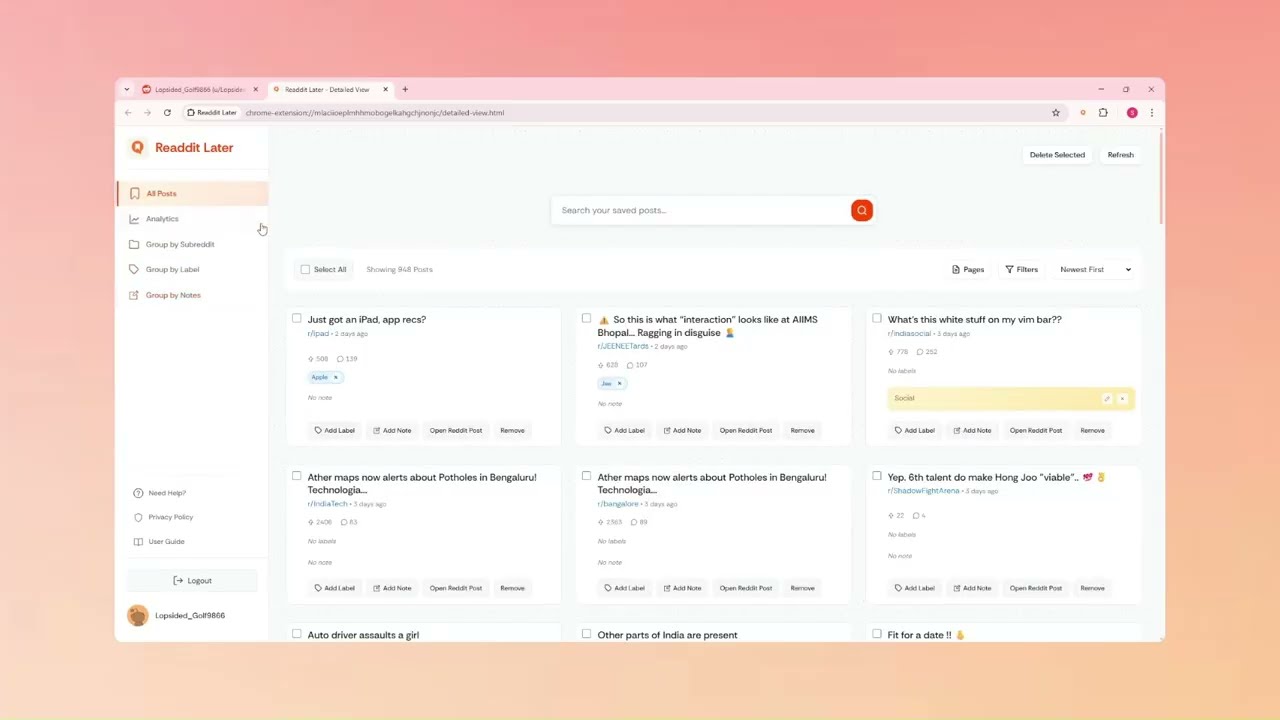Bookmark this page with the star icon

(1055, 113)
